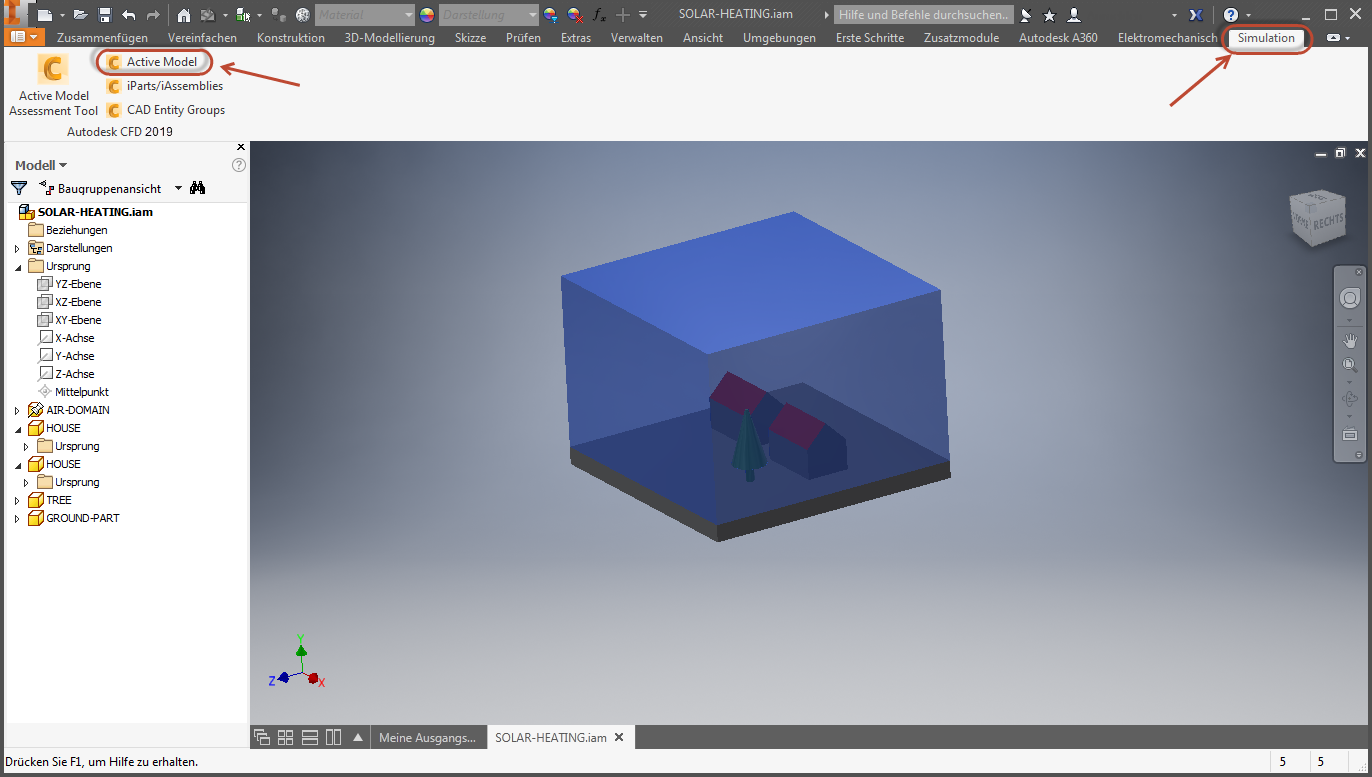Arrange the windows vertically
This screenshot has height=777, width=1372.
334,737
